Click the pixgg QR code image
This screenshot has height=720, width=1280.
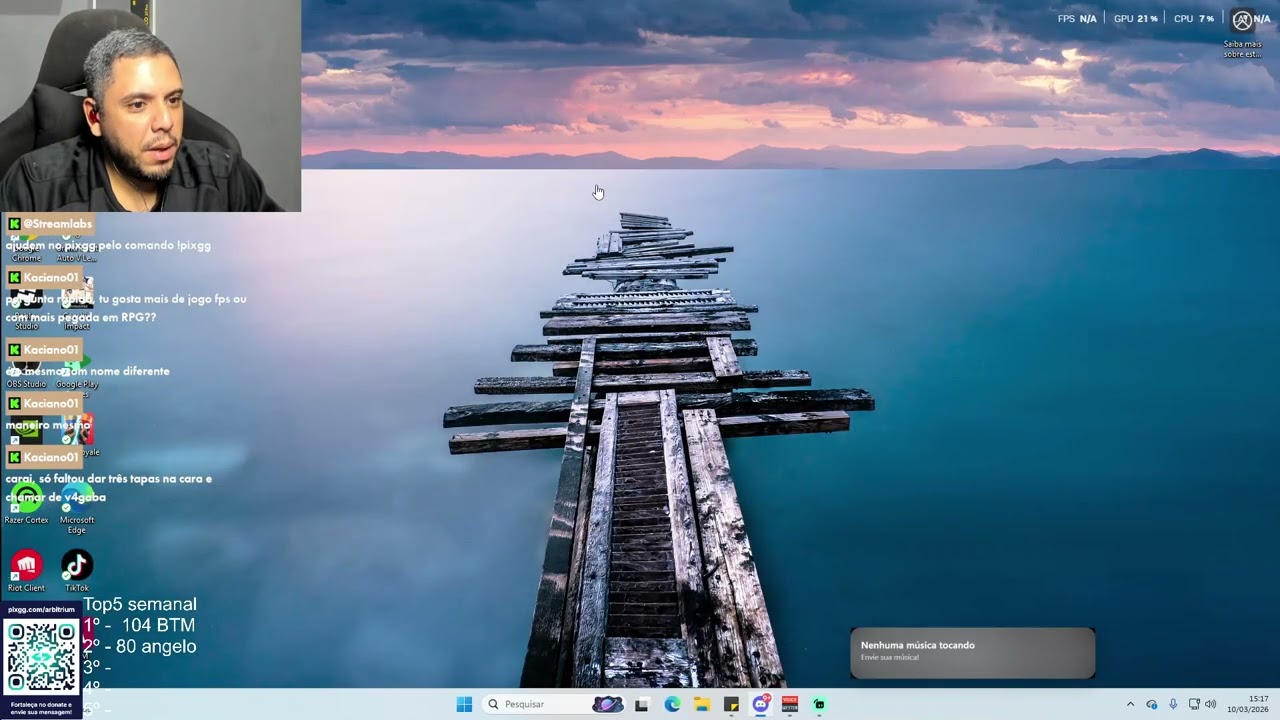point(41,657)
